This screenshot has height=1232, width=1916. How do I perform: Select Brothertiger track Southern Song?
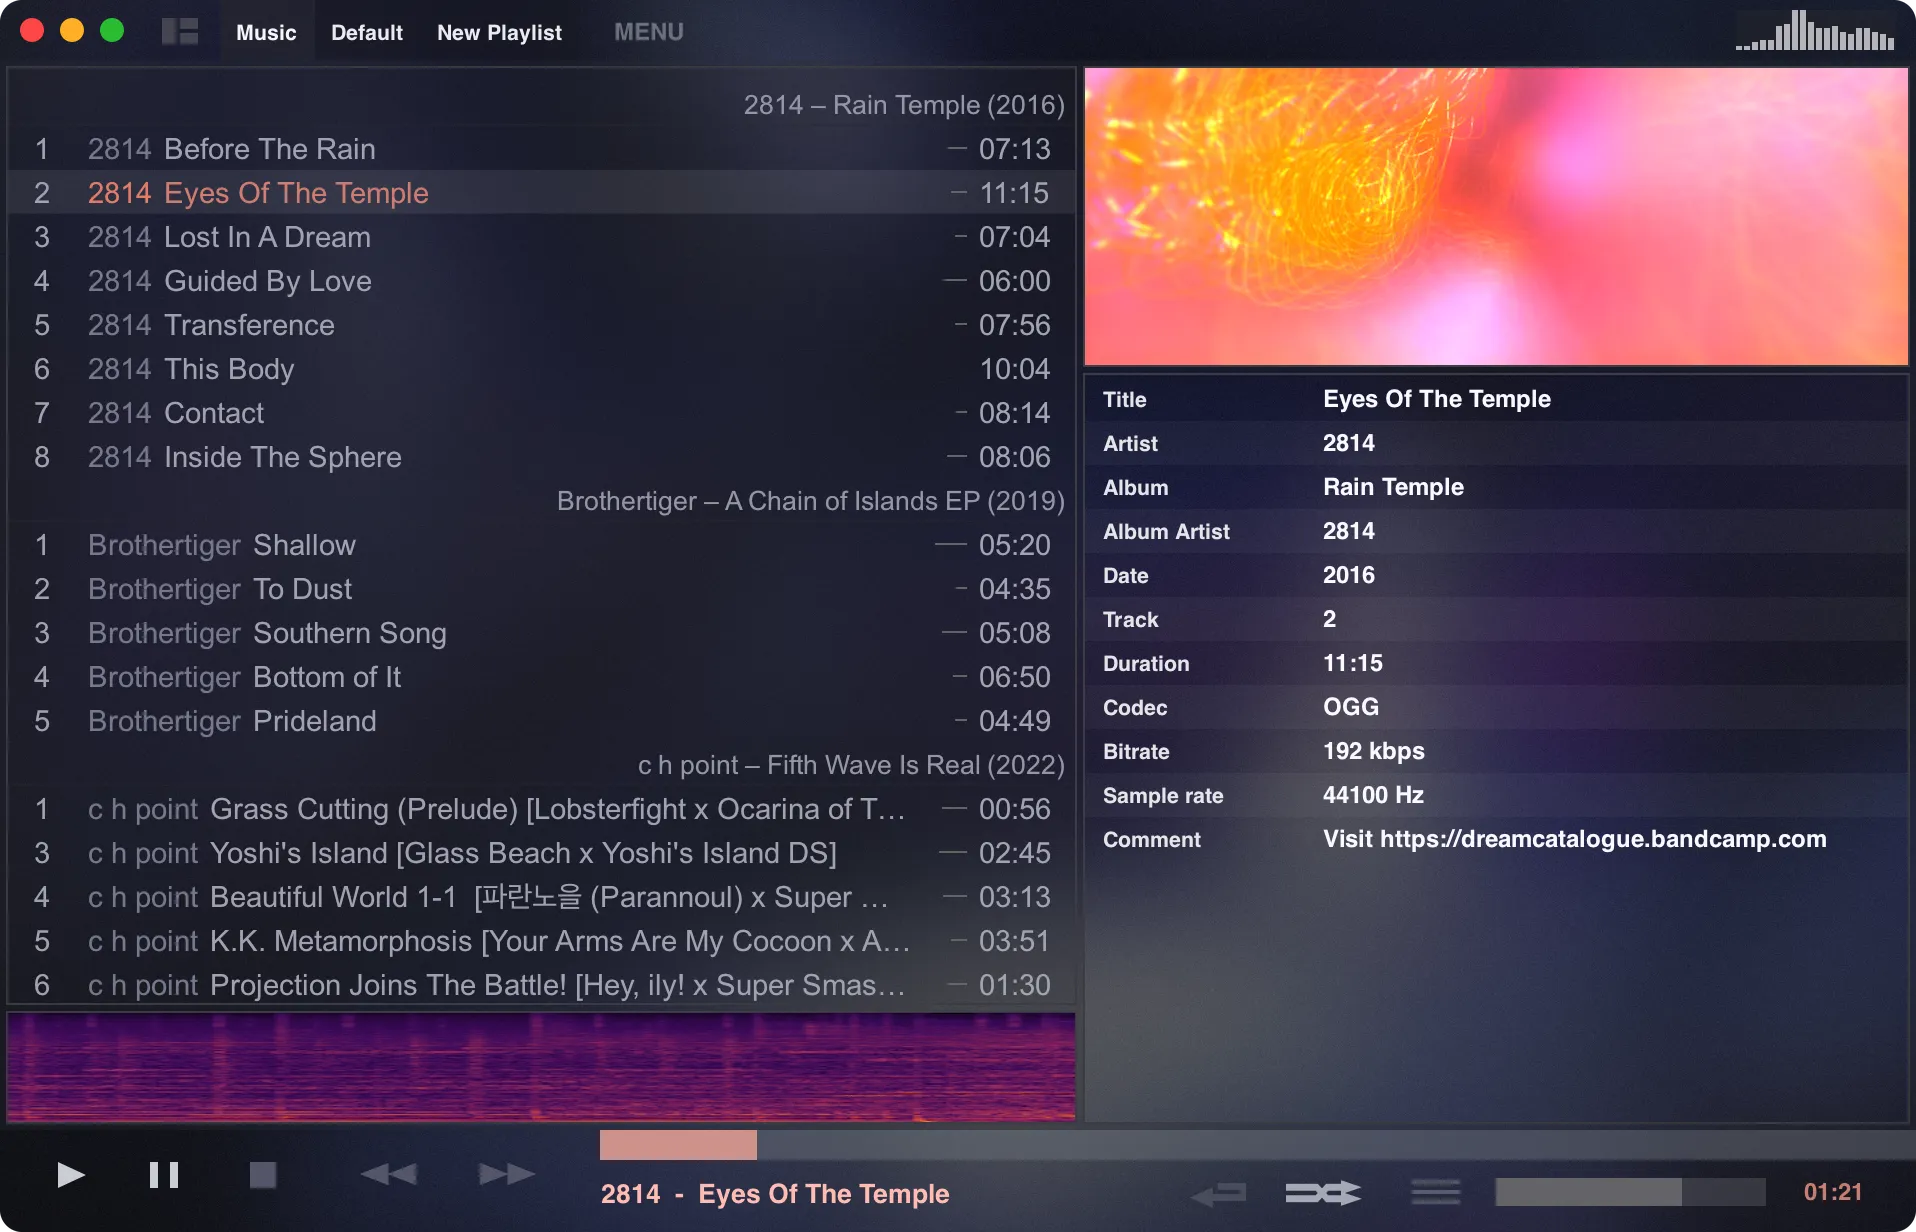[x=541, y=633]
